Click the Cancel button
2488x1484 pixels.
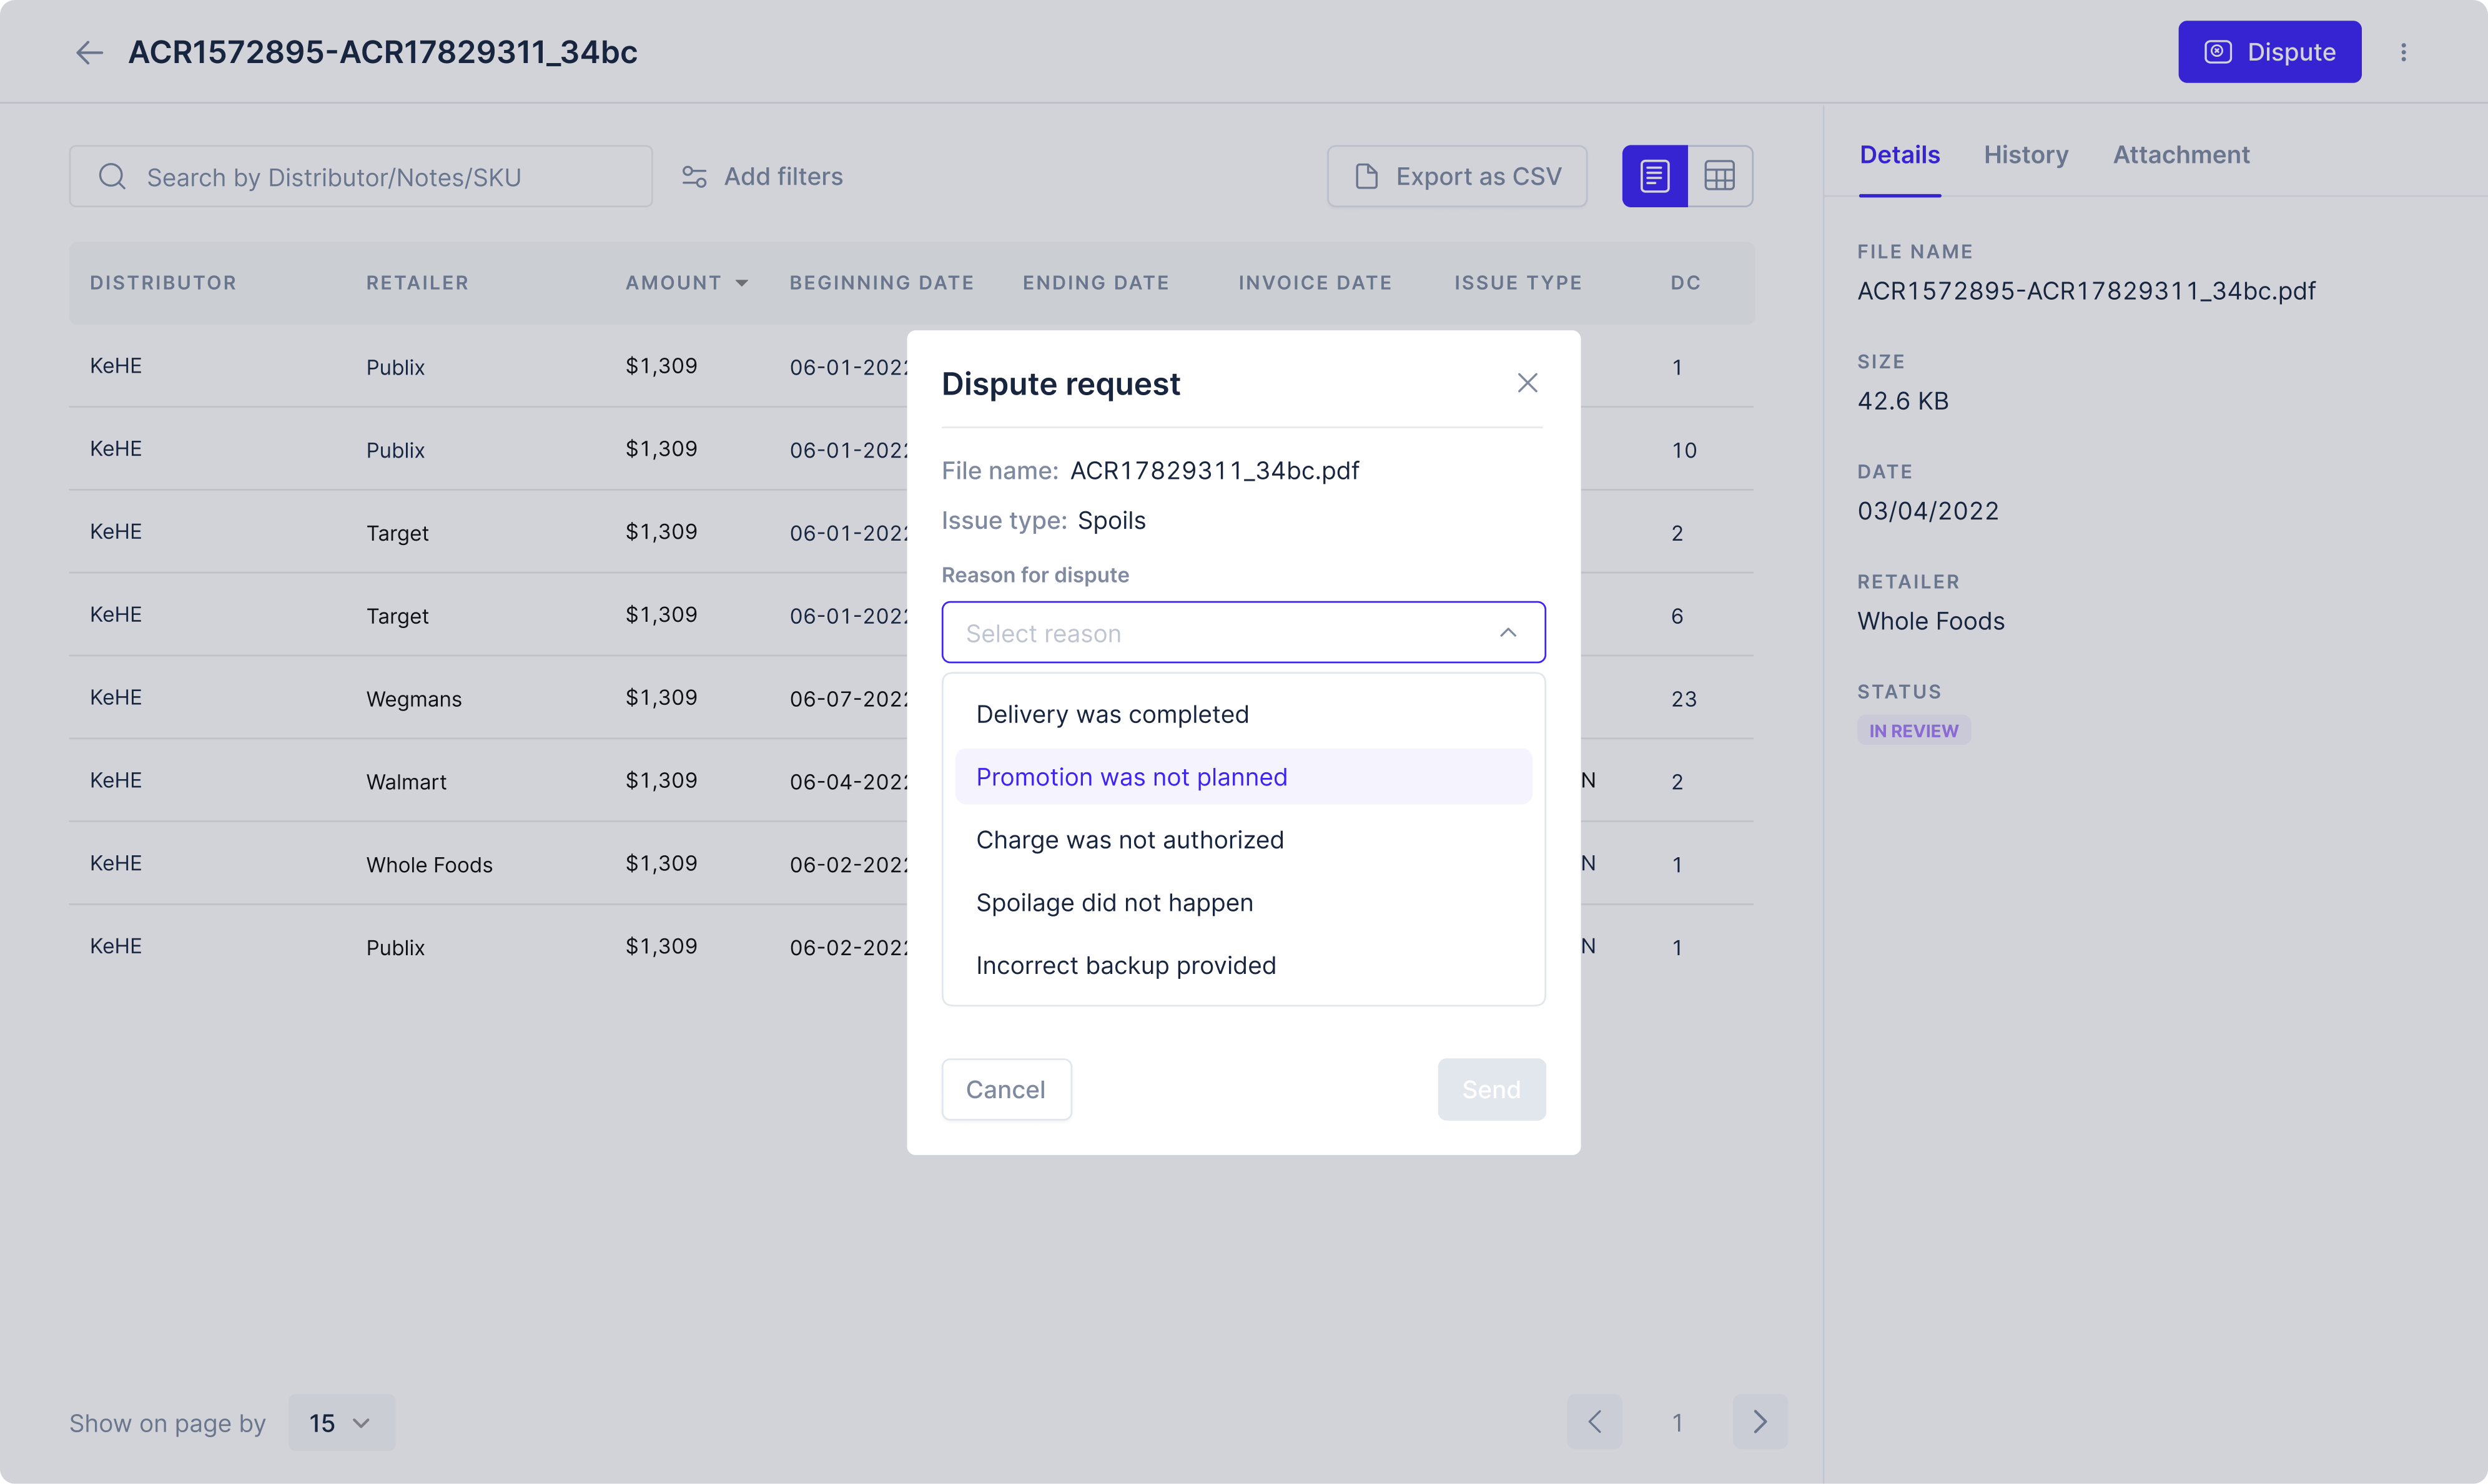click(1005, 1089)
